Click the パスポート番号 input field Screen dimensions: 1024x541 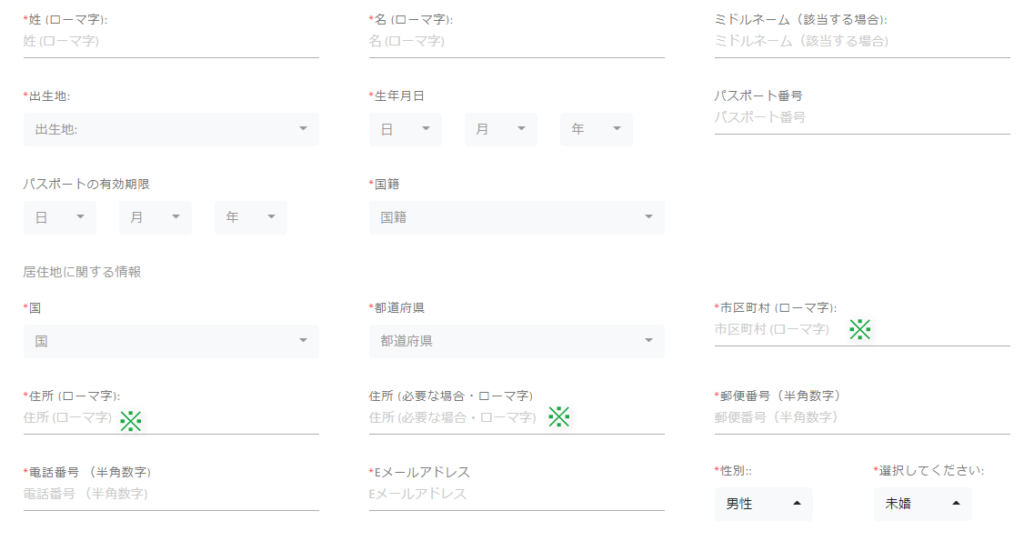(862, 118)
